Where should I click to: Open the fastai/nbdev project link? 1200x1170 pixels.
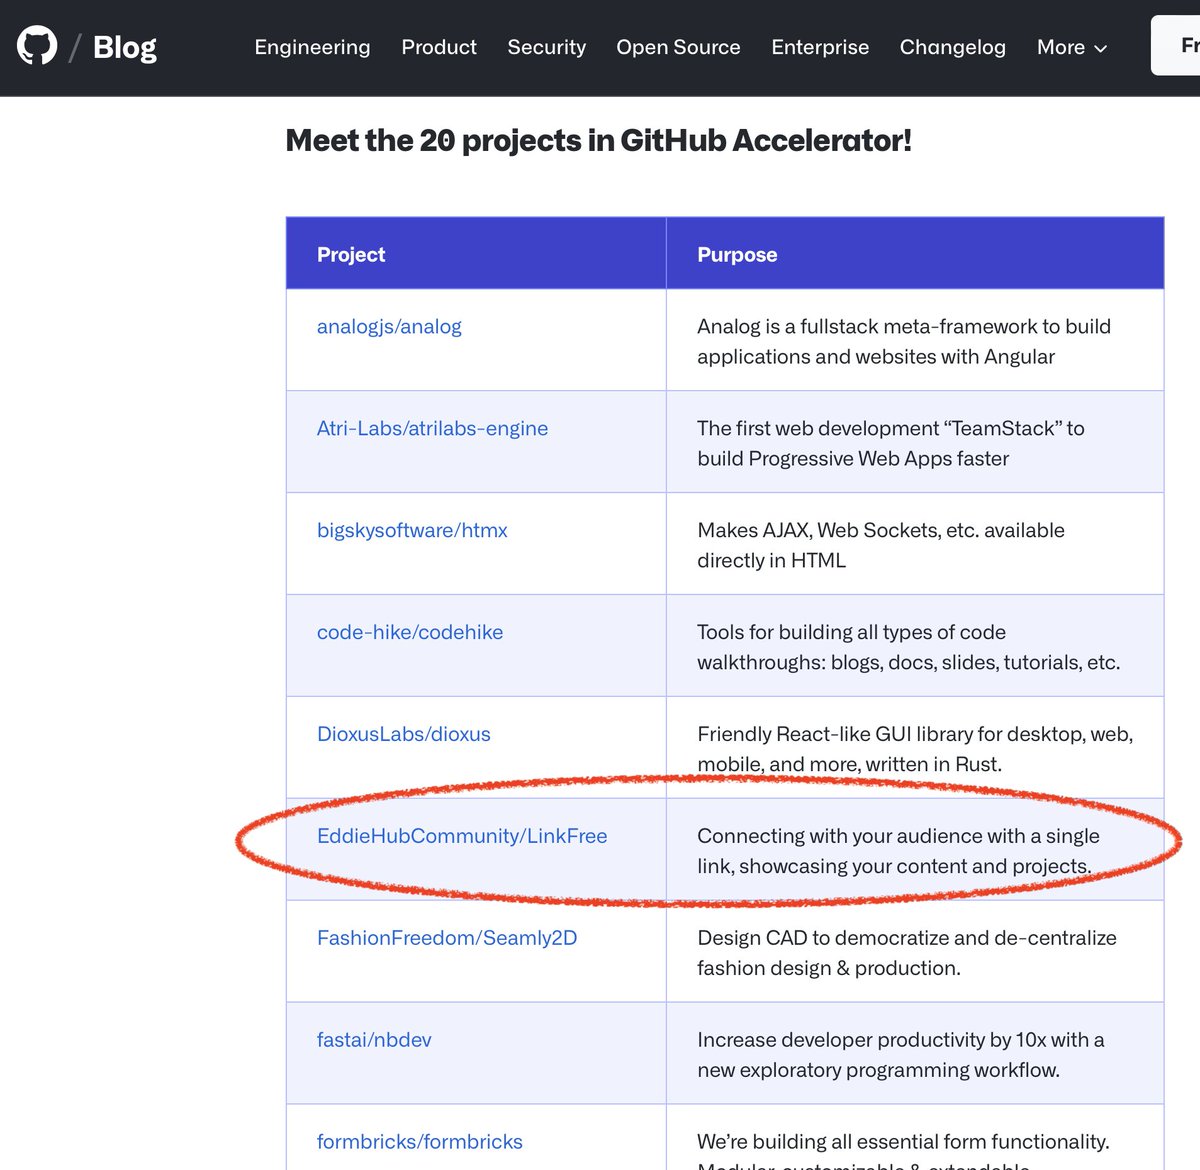(374, 1040)
